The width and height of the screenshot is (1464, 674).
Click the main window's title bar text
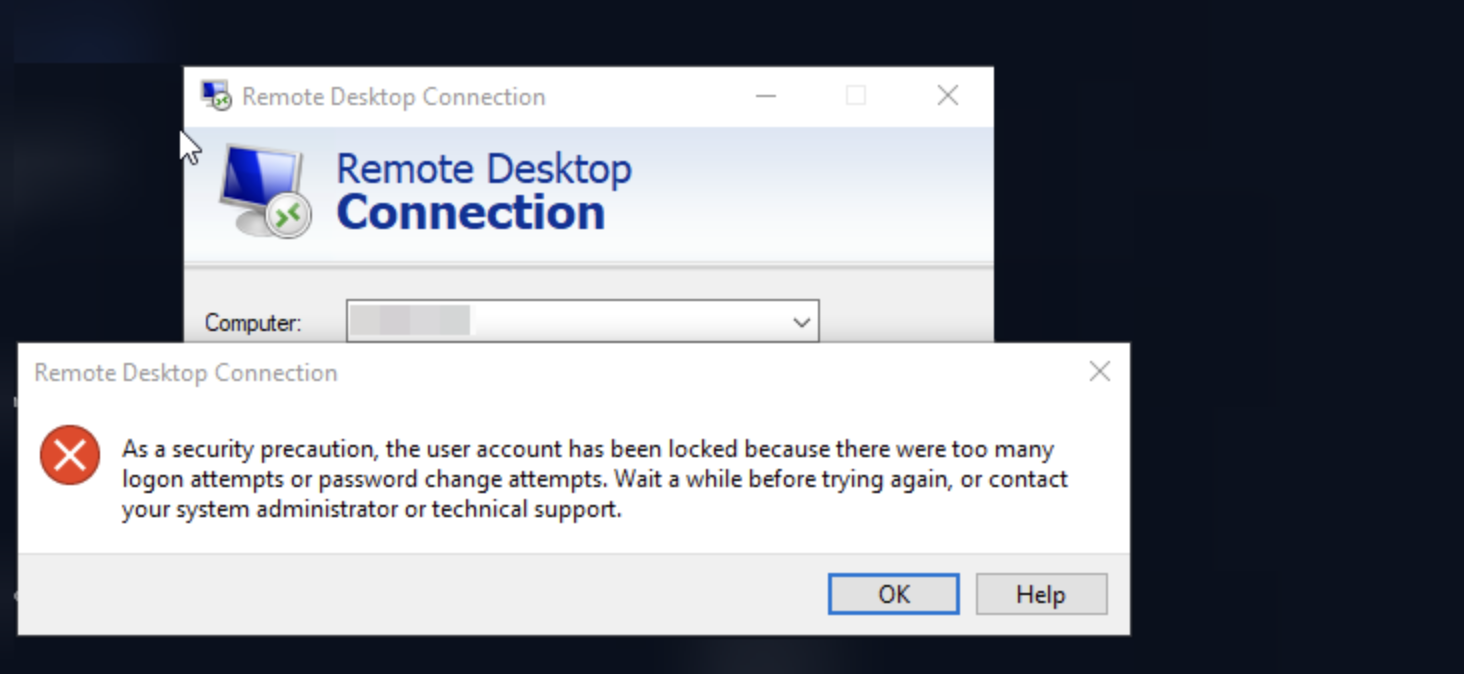click(393, 97)
